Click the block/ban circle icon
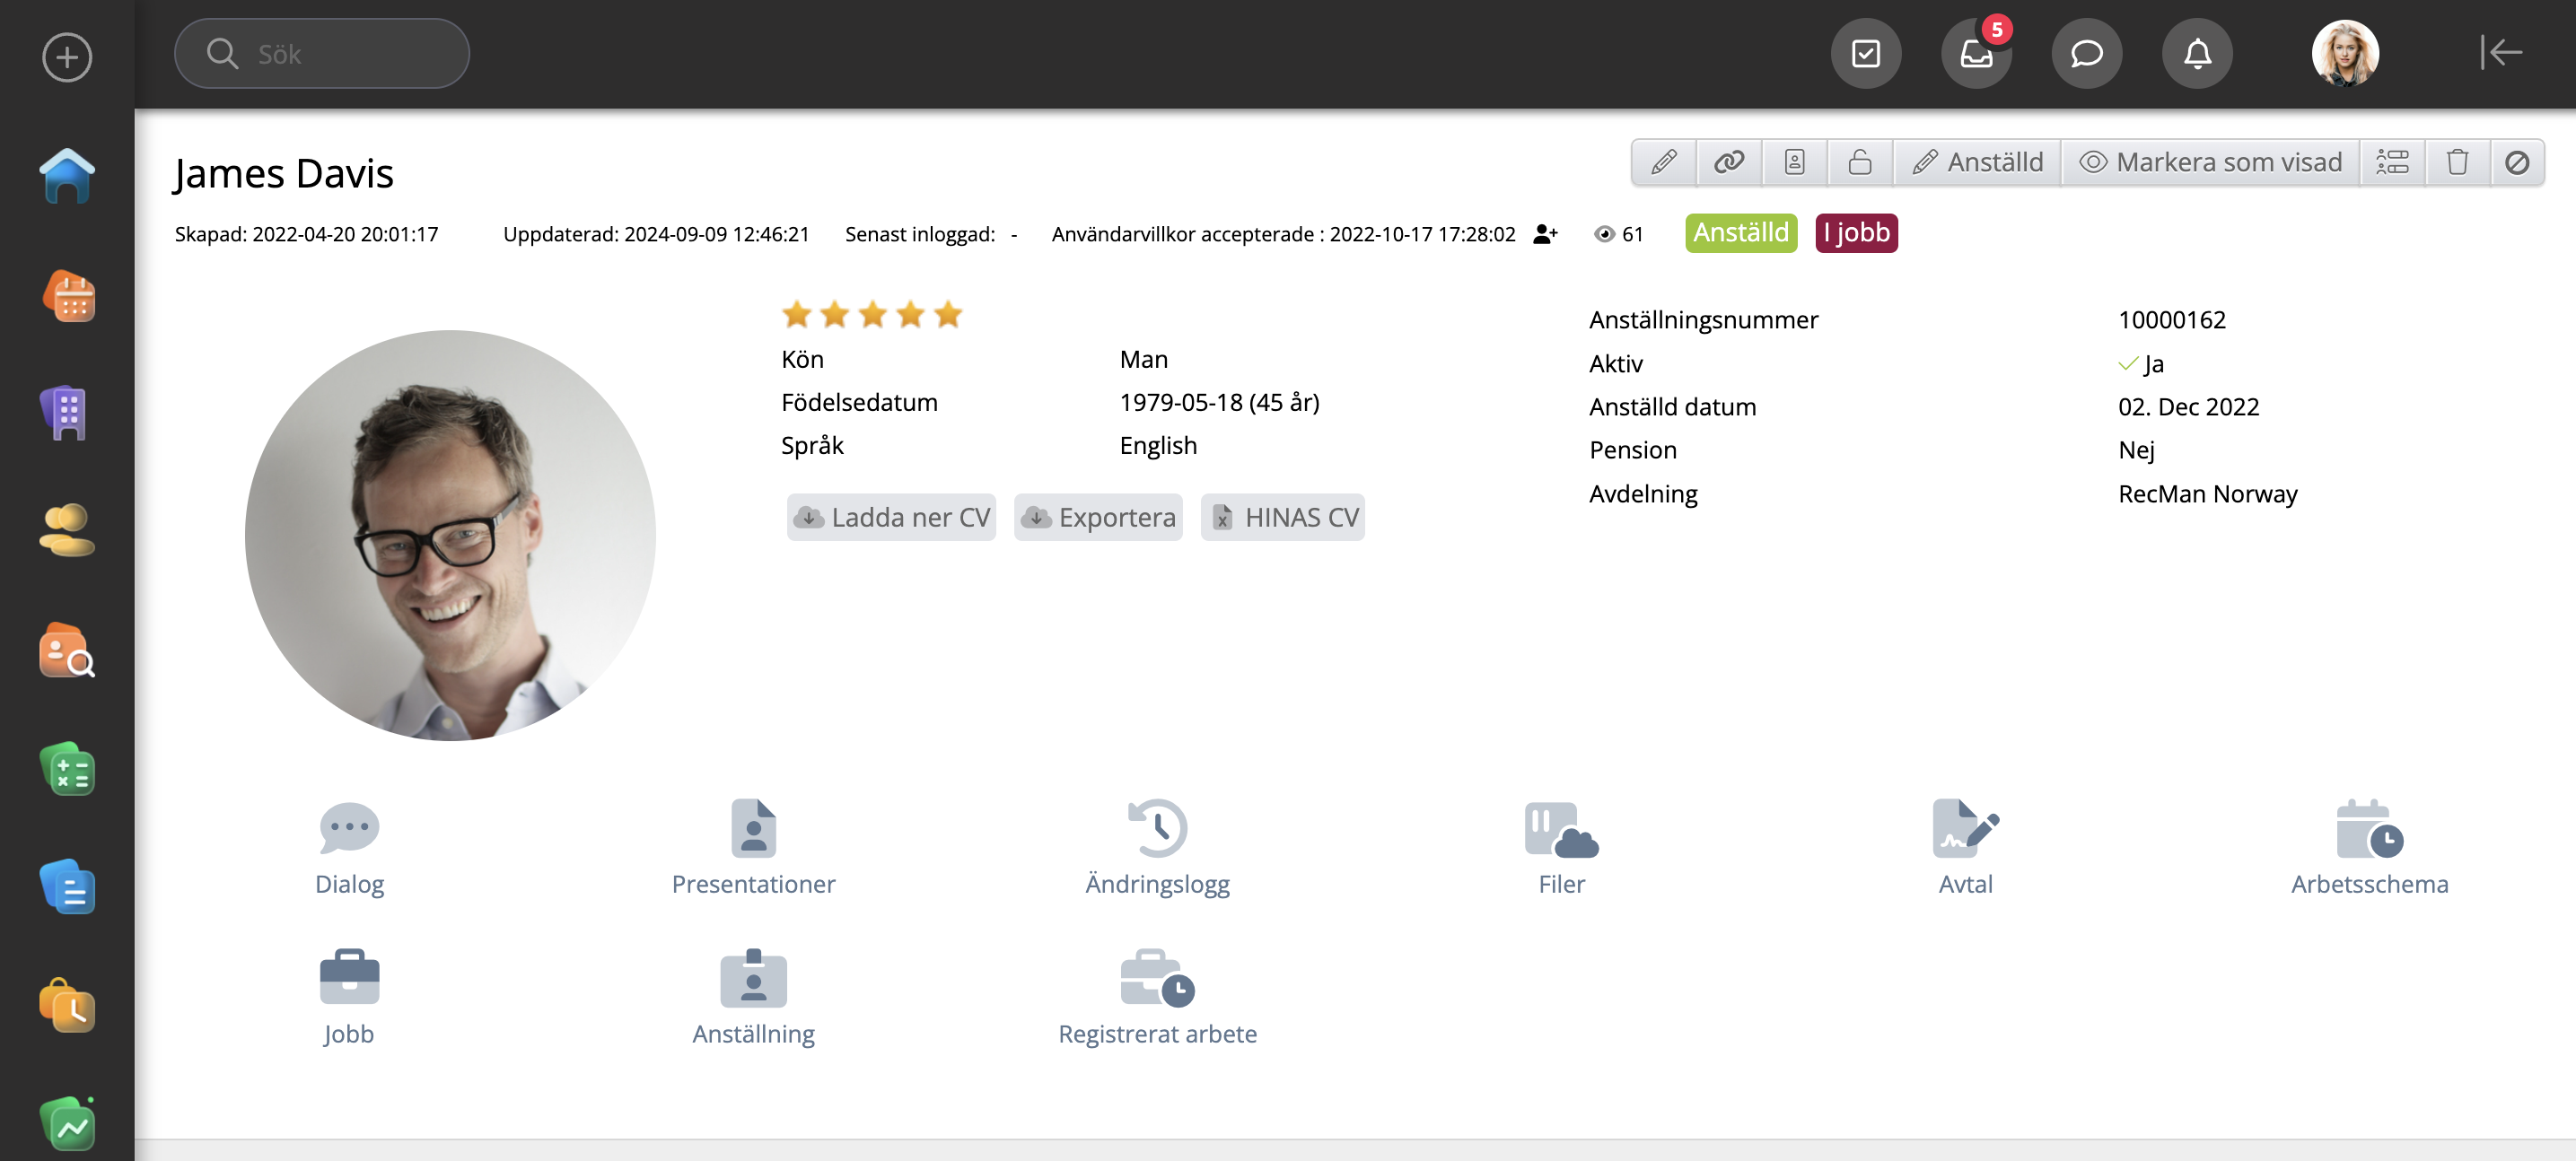This screenshot has height=1161, width=2576. (x=2516, y=162)
